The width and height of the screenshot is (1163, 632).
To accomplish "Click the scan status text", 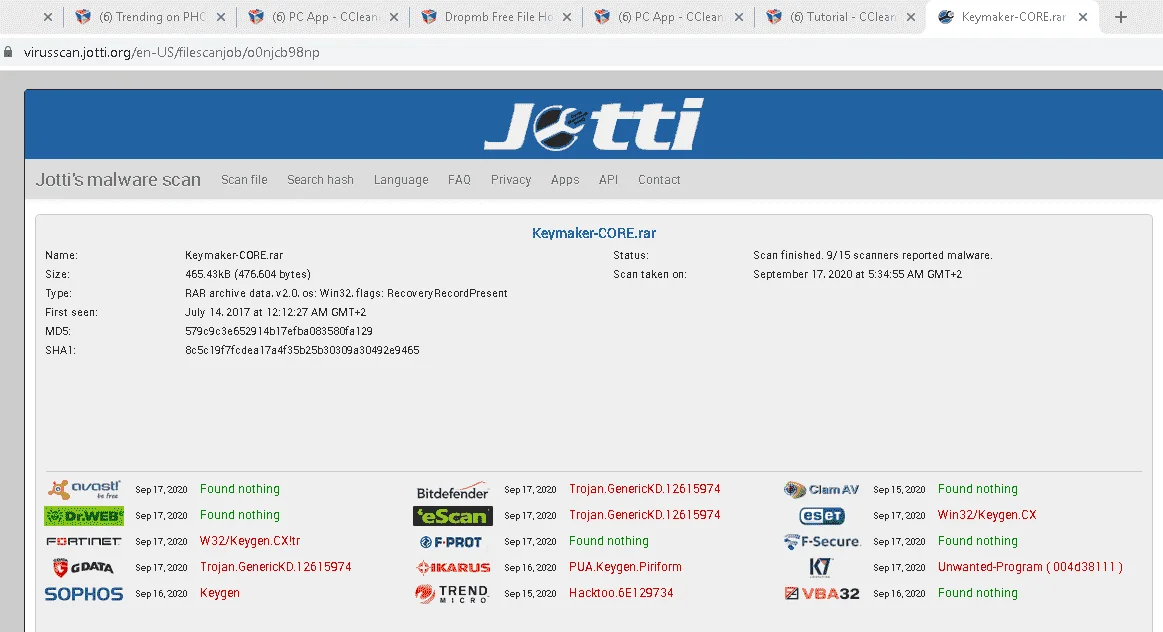I will (x=872, y=255).
